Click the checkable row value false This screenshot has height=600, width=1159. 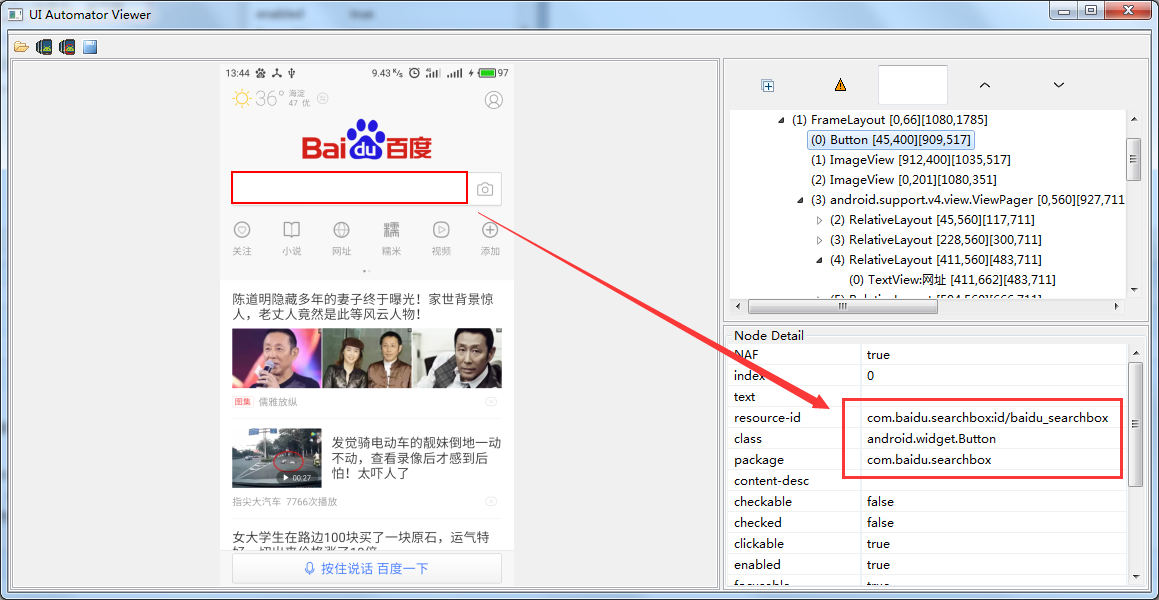(x=880, y=502)
